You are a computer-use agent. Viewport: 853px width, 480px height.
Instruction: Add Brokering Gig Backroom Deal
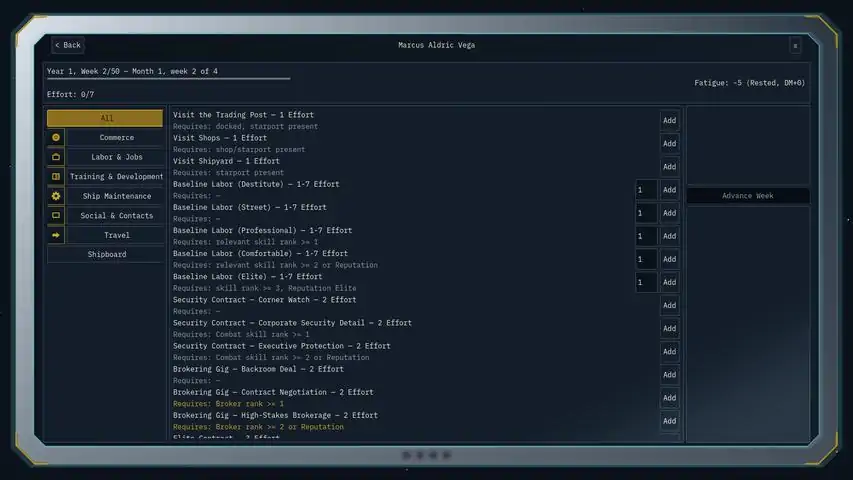point(670,375)
